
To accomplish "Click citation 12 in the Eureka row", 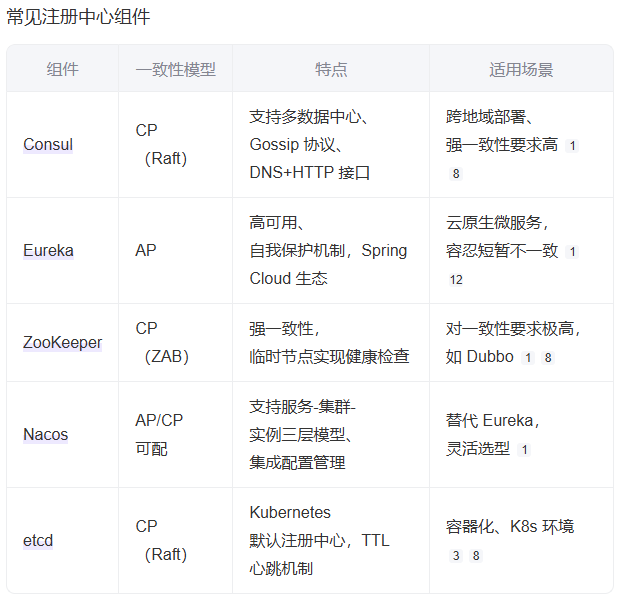I will pyautogui.click(x=456, y=280).
